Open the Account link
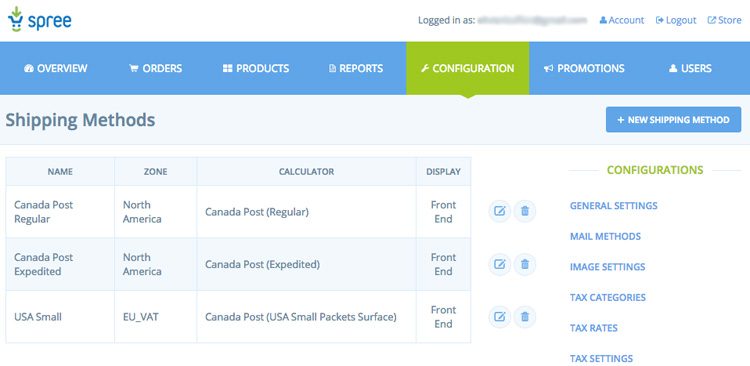750x366 pixels. pos(622,20)
